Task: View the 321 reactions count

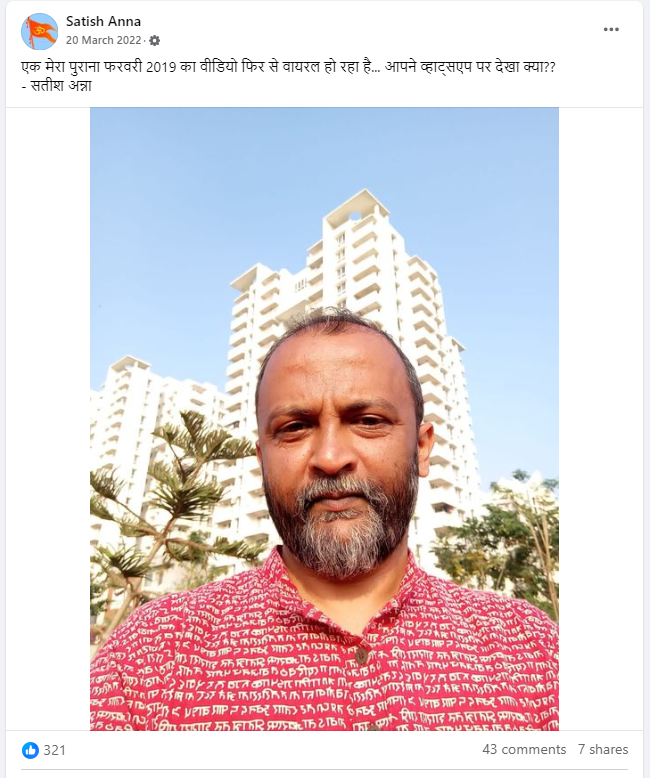Action: pos(55,750)
